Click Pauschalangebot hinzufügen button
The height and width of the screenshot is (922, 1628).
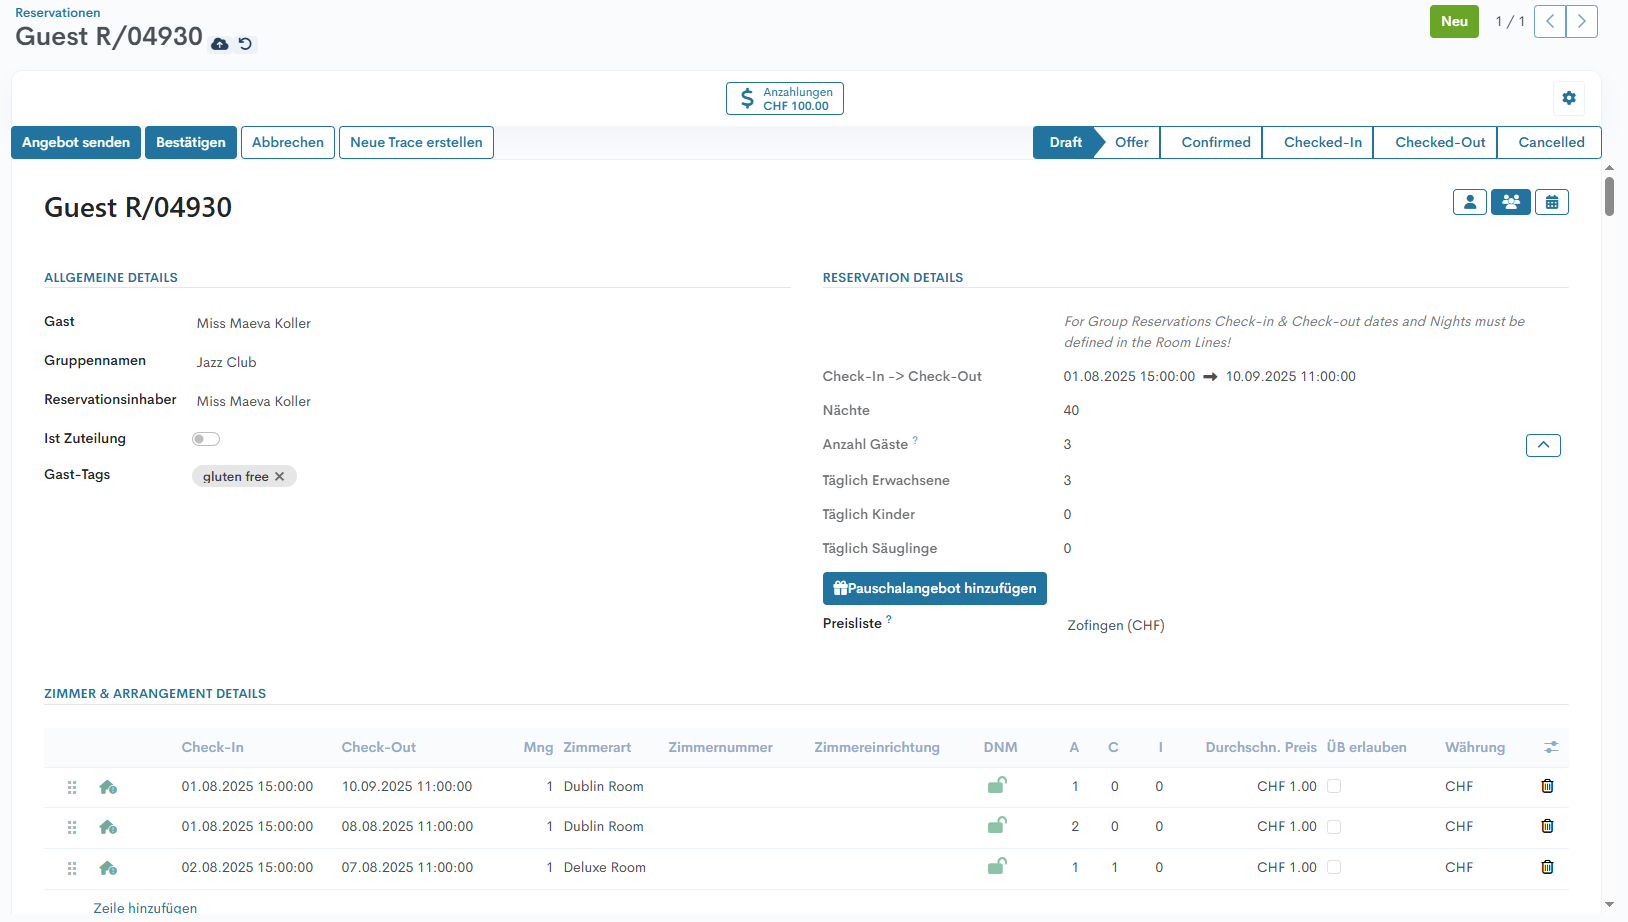(x=934, y=588)
